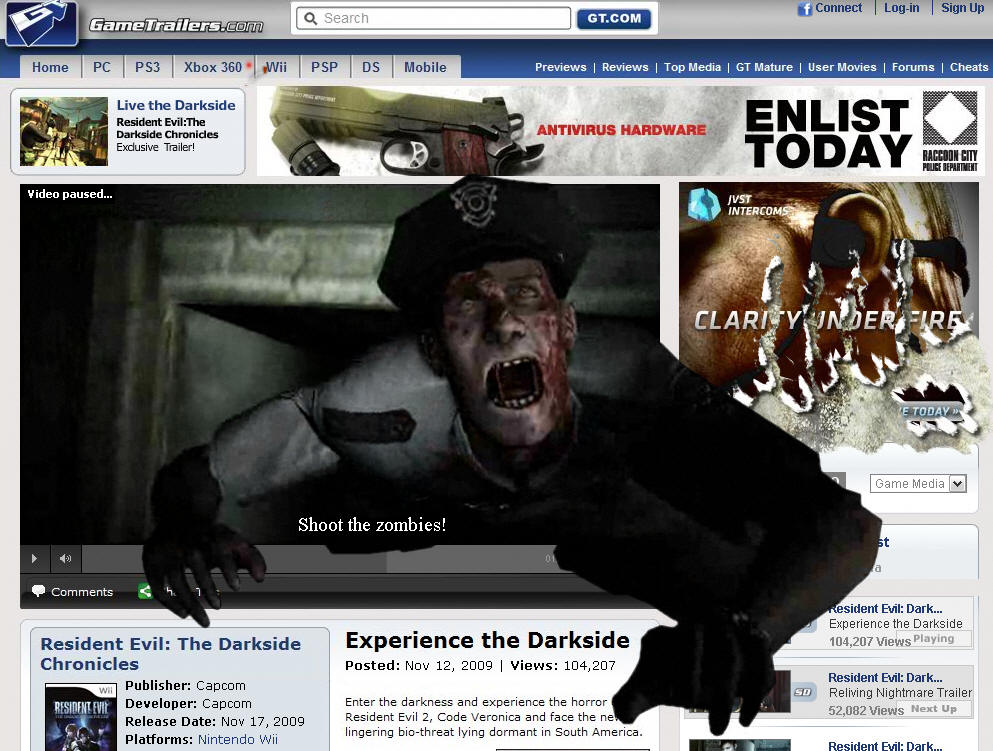Play the paused video

click(x=34, y=559)
